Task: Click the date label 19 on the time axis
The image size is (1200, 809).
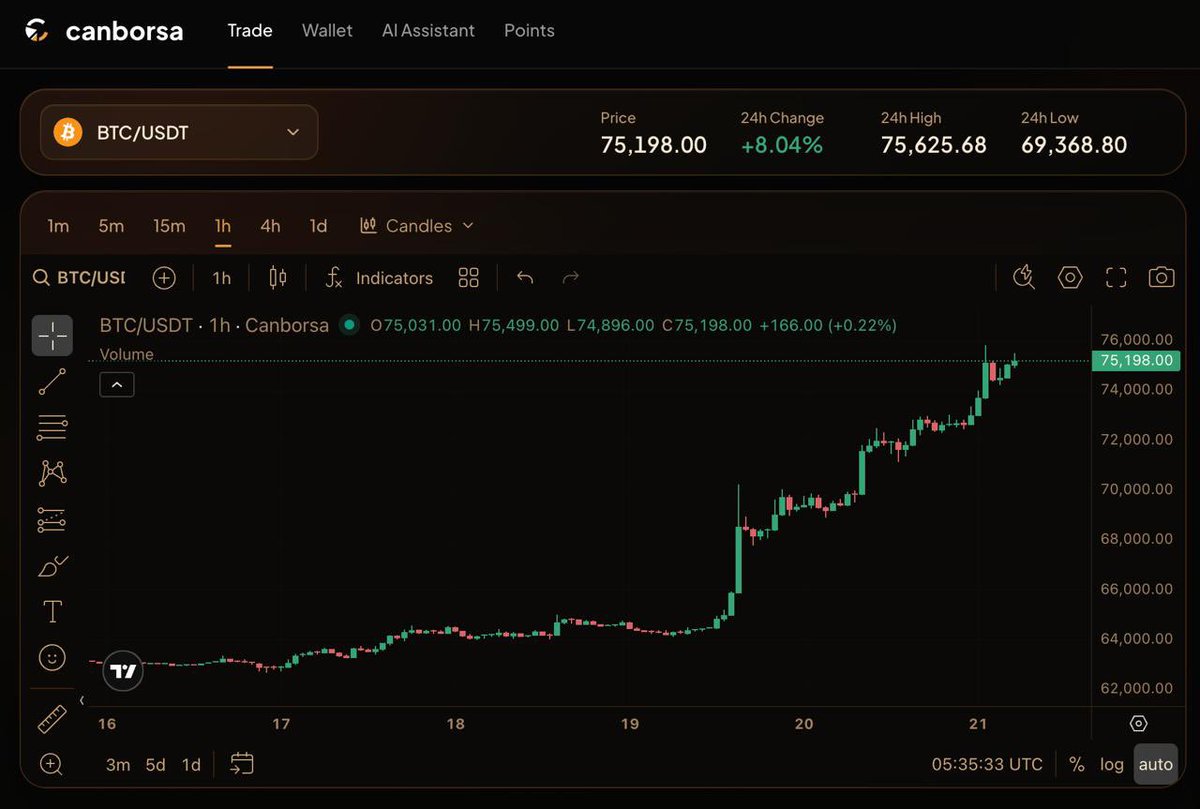Action: point(630,724)
